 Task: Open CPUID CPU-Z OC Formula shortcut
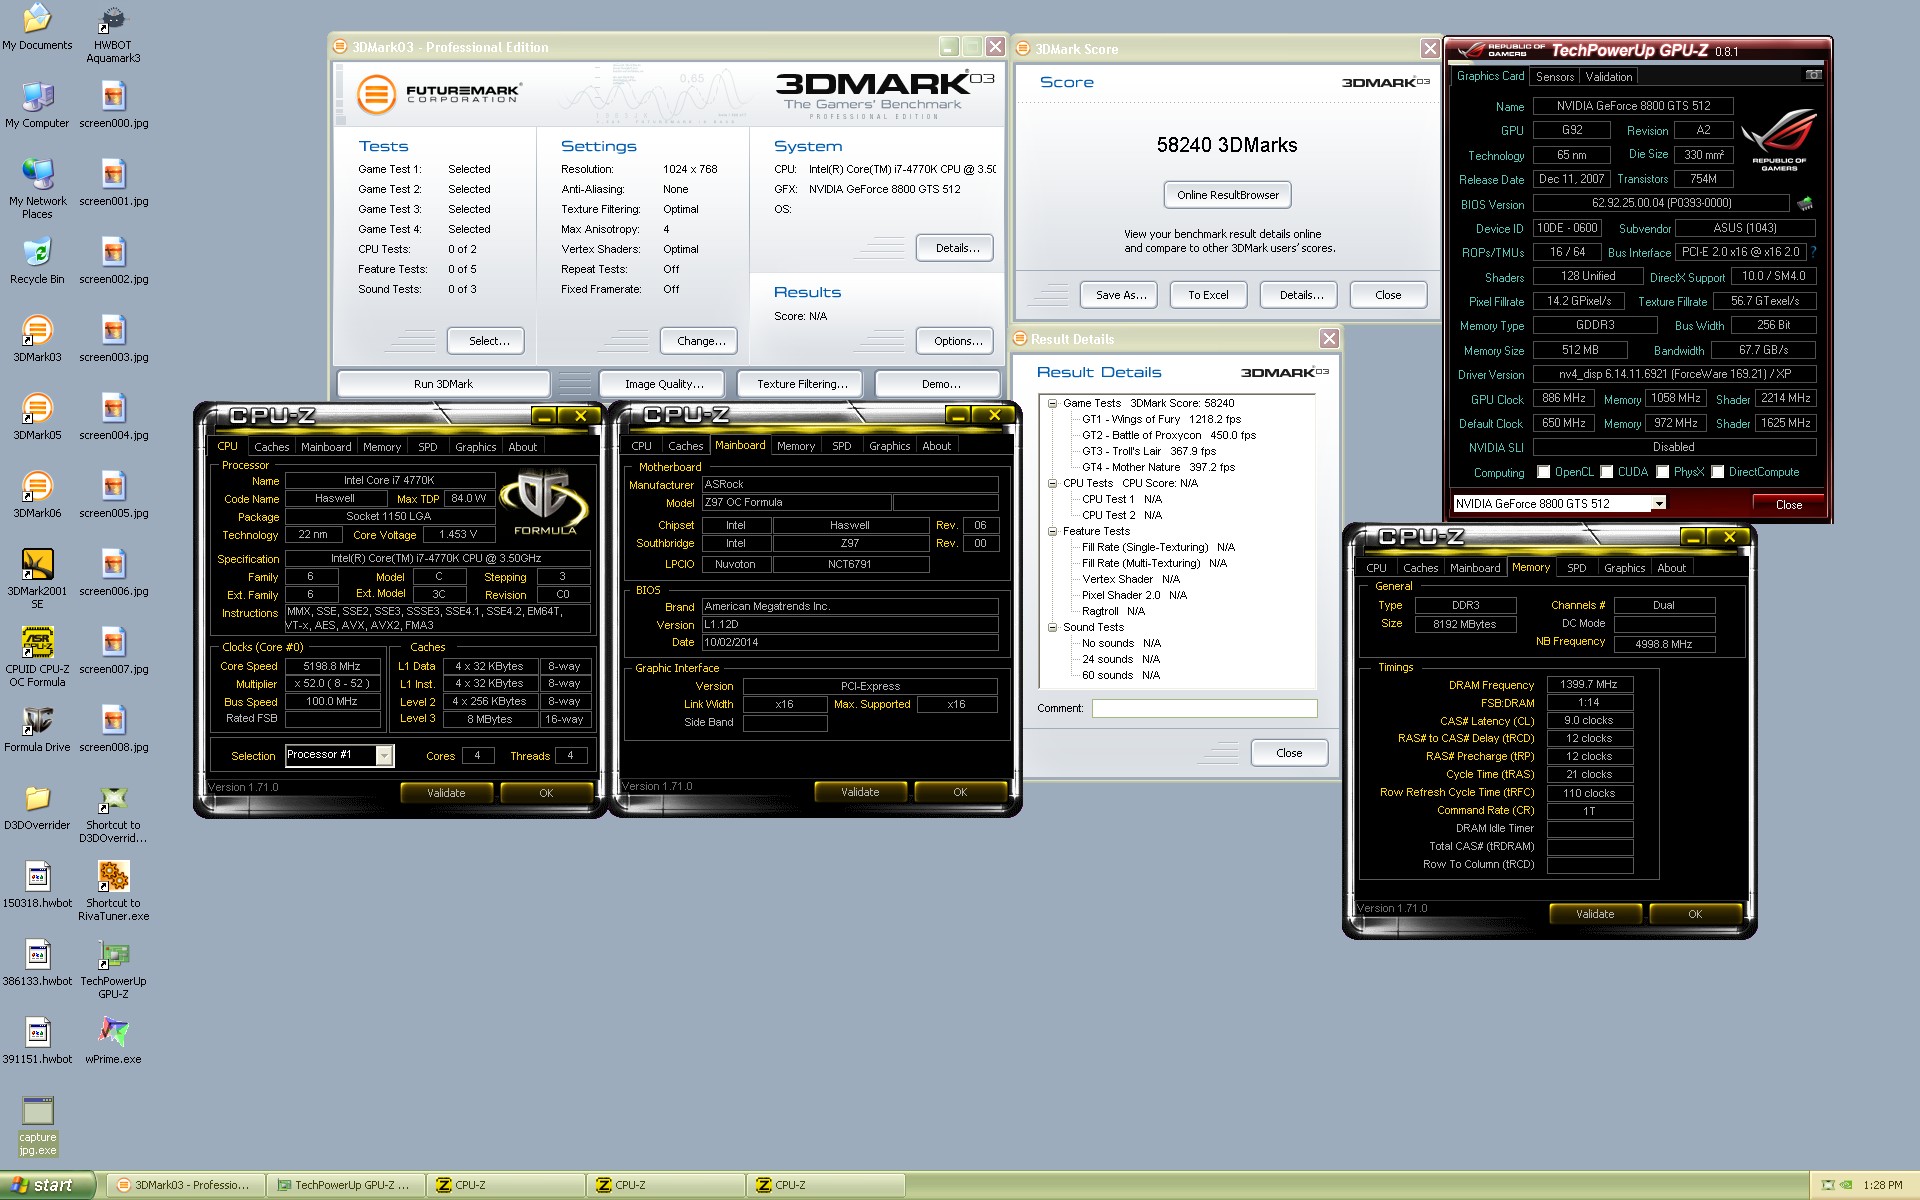pos(37,657)
